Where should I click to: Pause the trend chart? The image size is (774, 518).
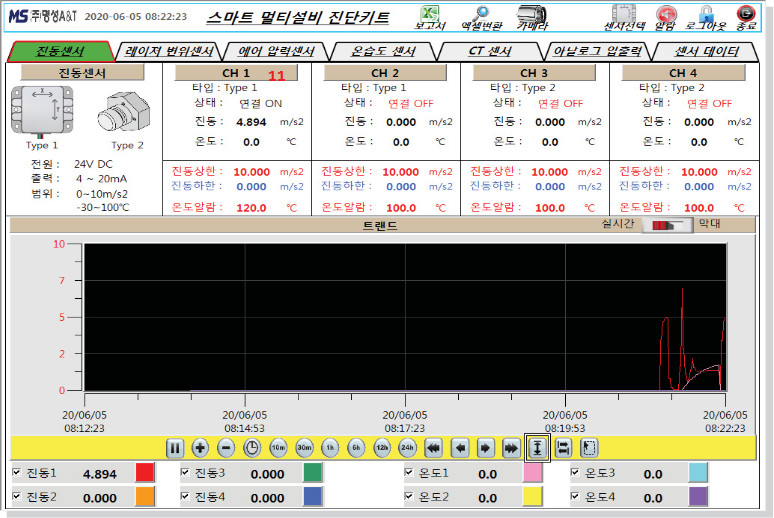tap(174, 448)
